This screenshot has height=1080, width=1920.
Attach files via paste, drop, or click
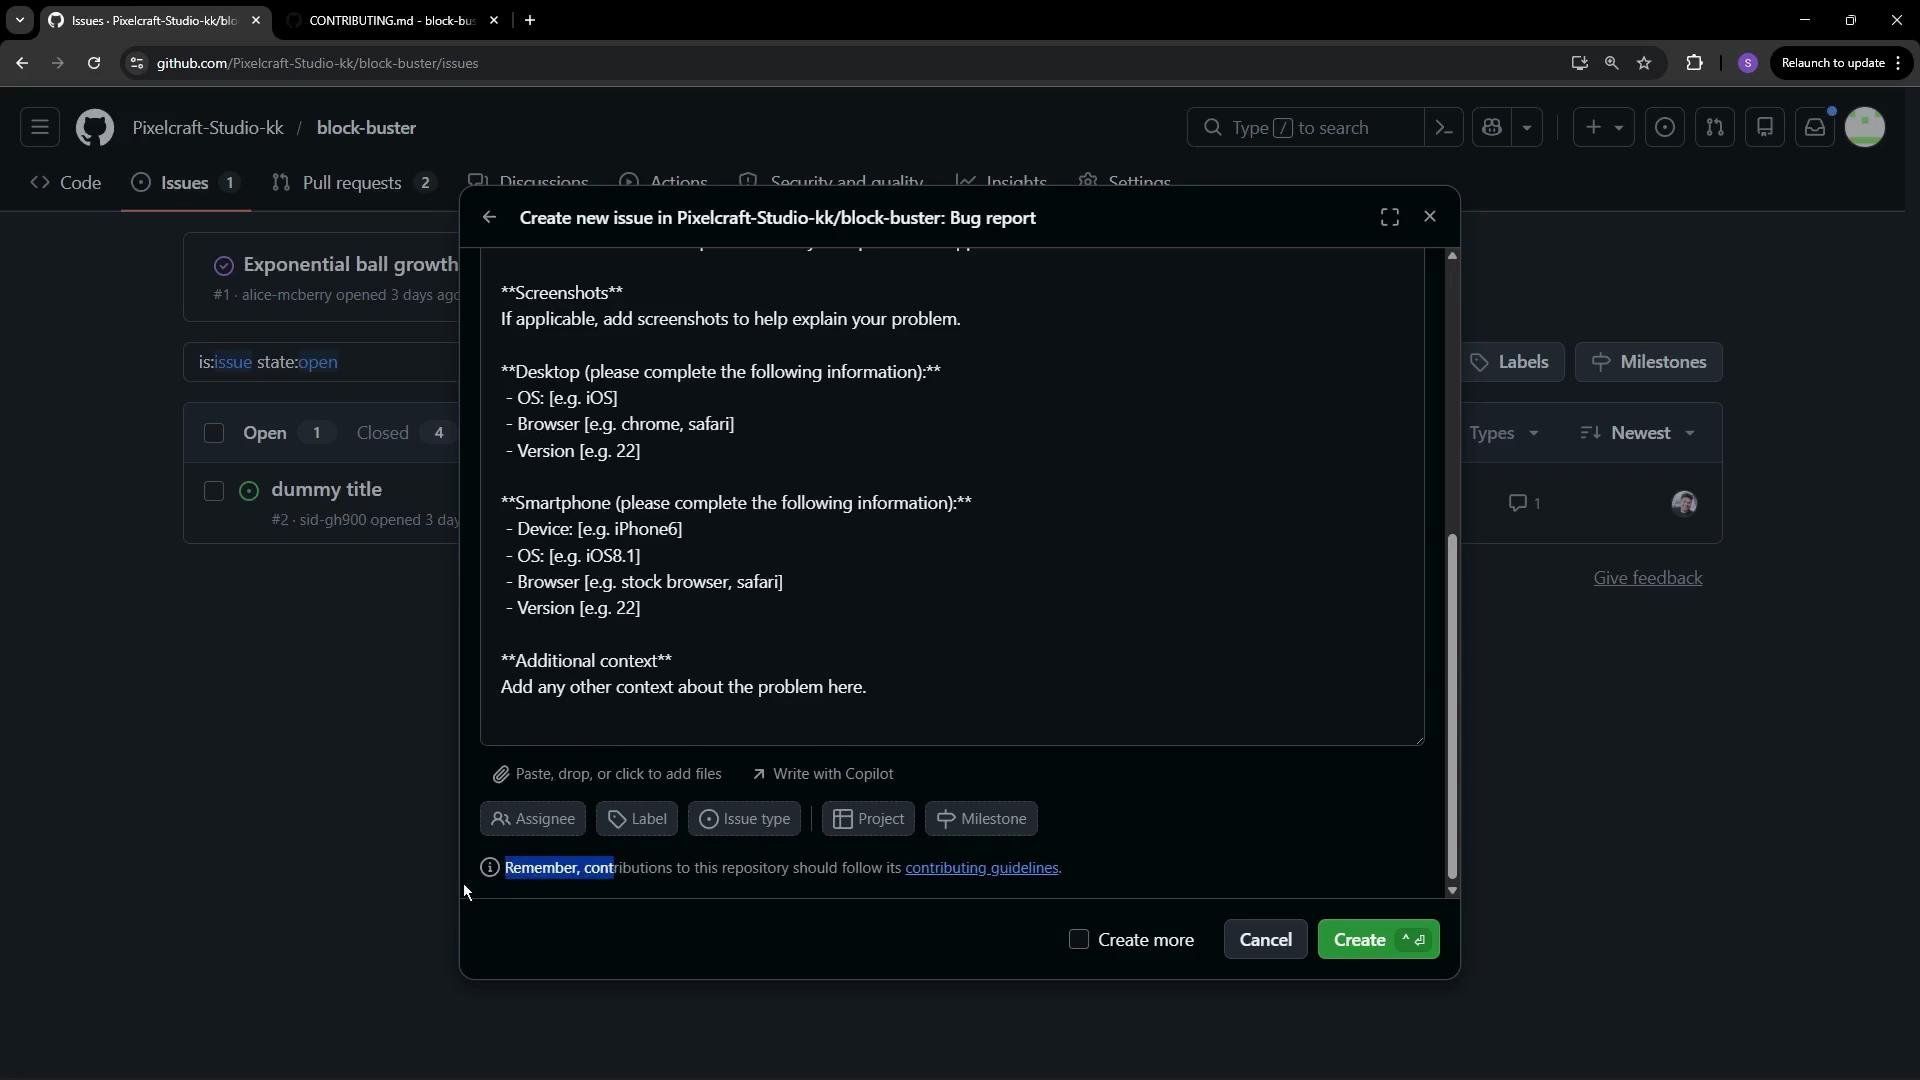click(607, 774)
